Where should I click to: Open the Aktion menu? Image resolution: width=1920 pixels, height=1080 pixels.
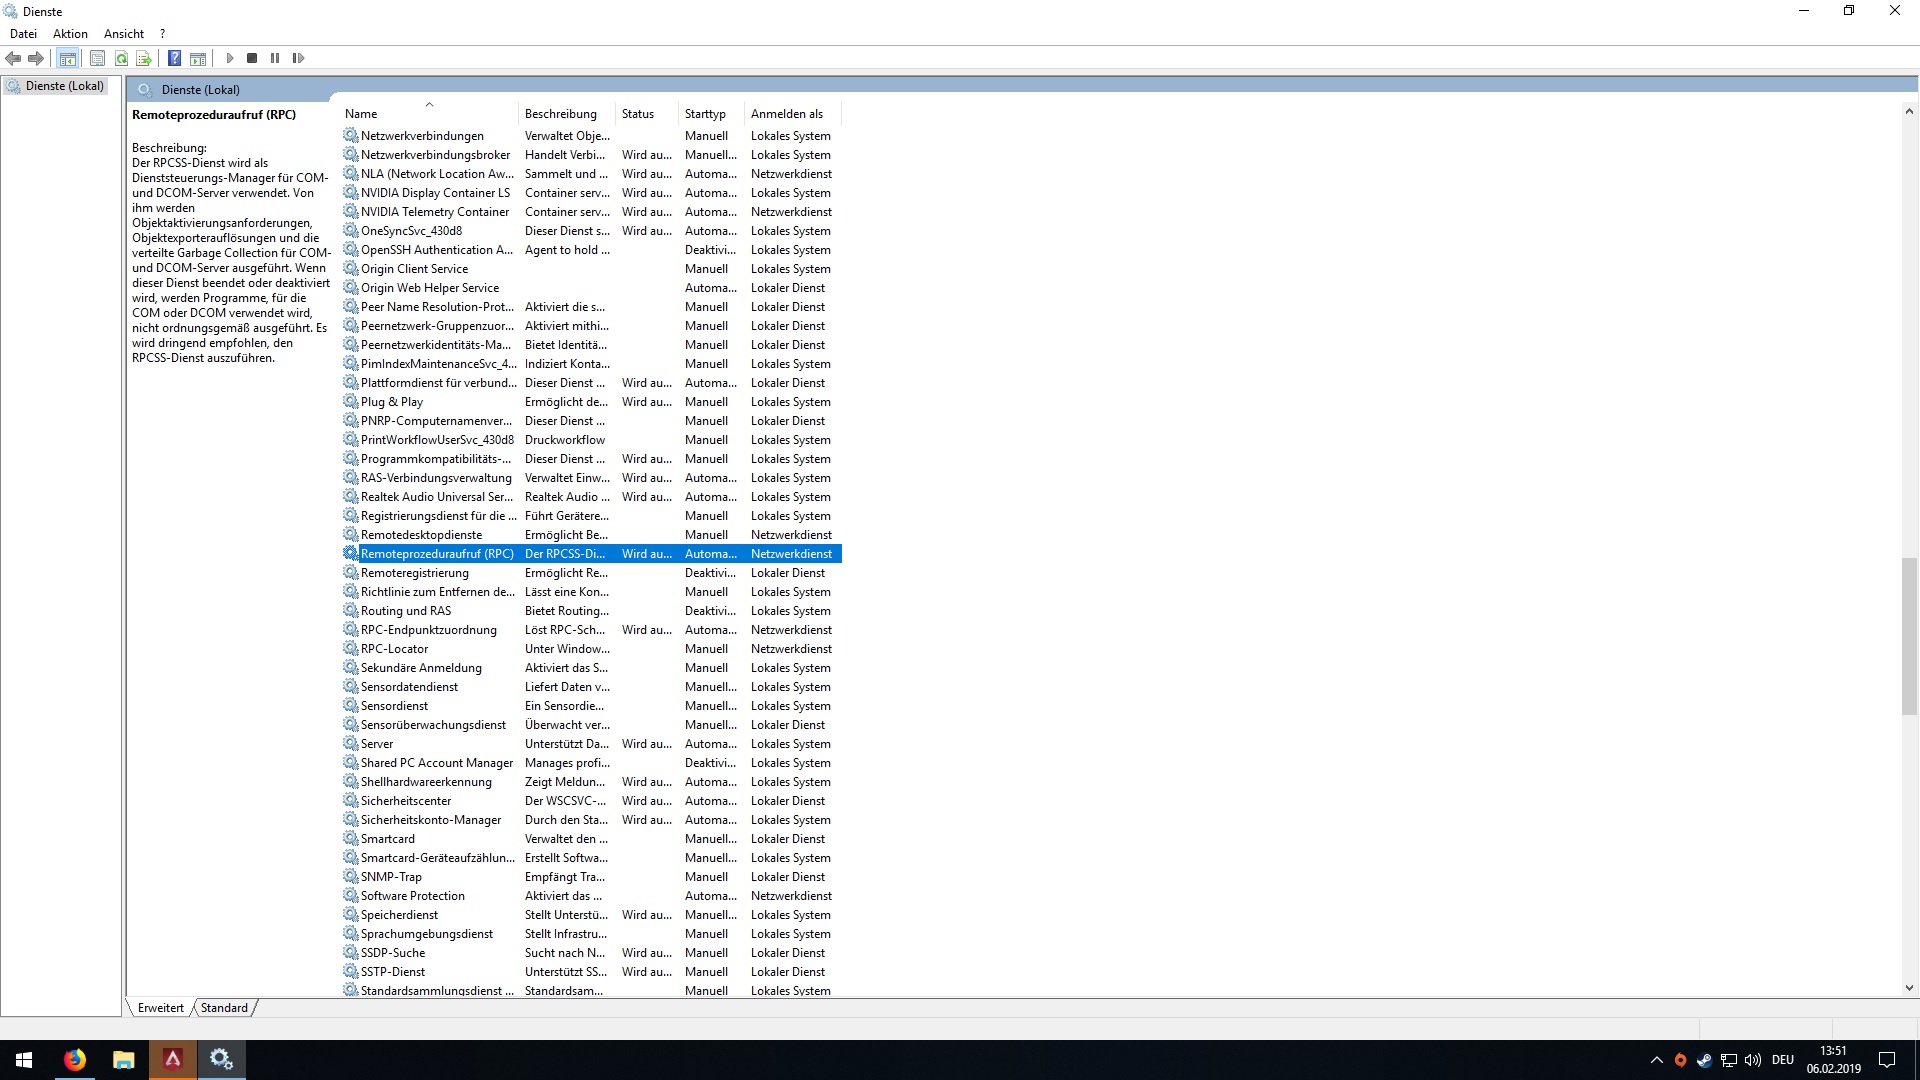click(x=70, y=33)
